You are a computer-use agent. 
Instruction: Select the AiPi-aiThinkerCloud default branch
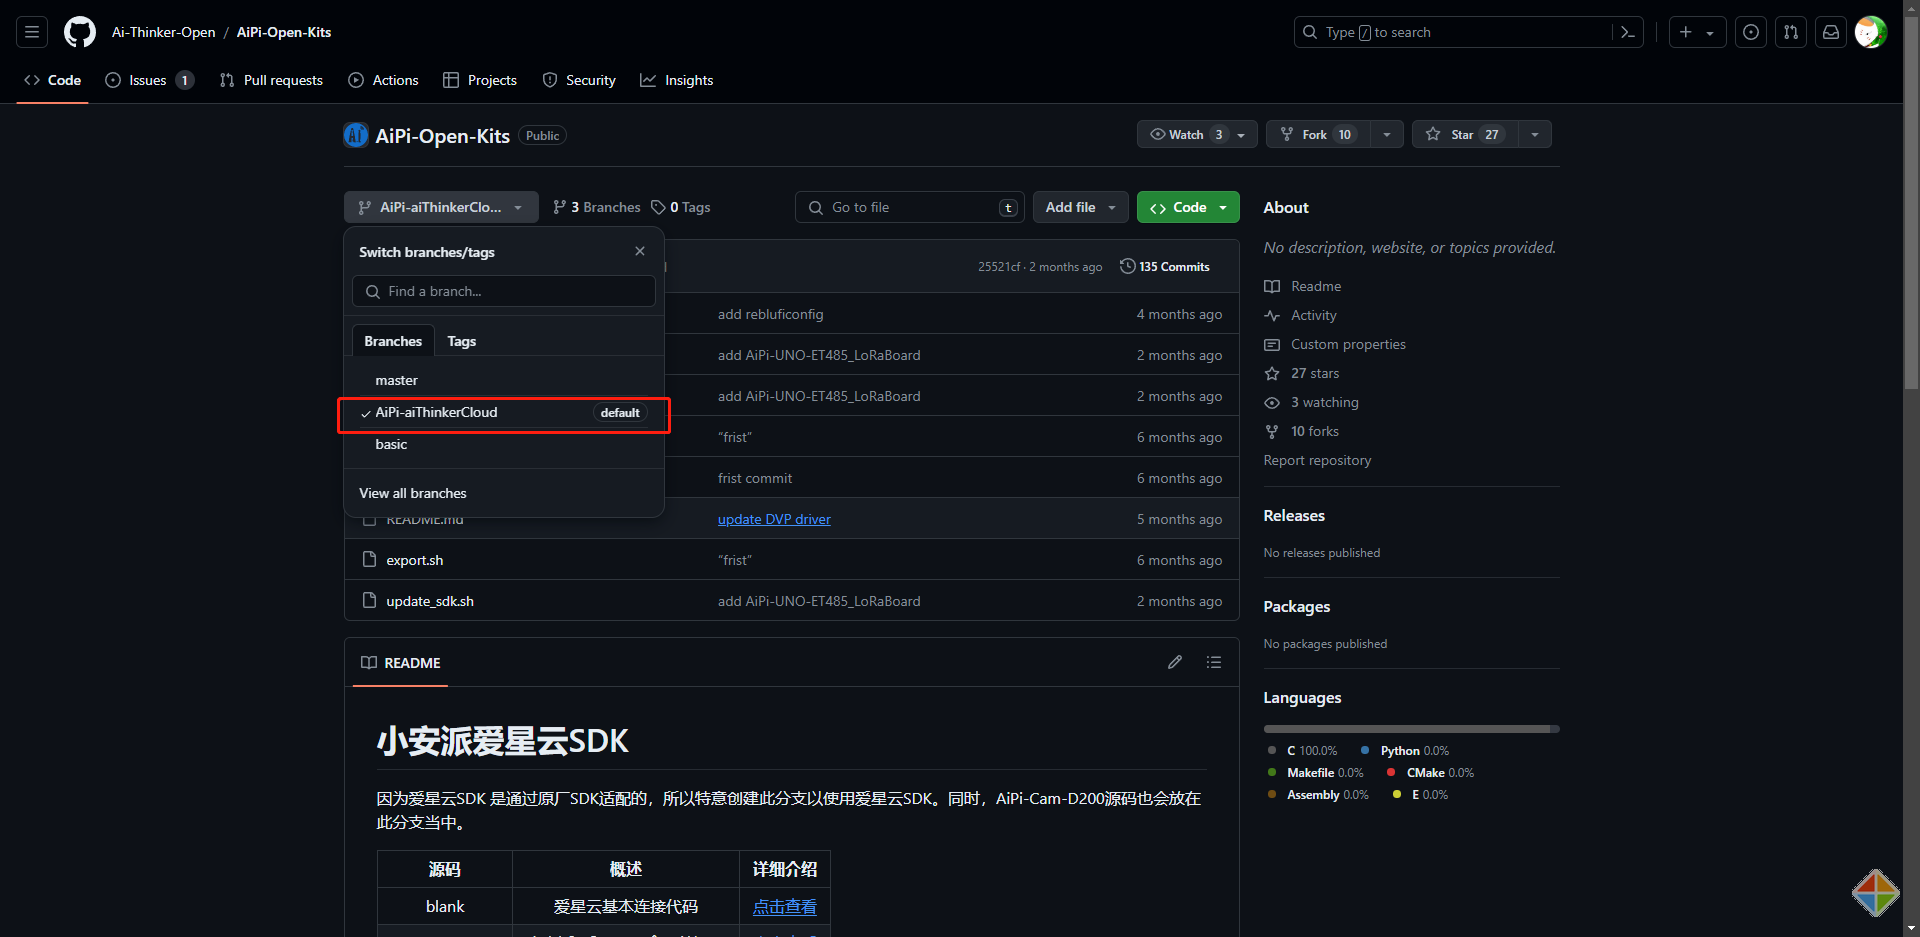pyautogui.click(x=504, y=412)
